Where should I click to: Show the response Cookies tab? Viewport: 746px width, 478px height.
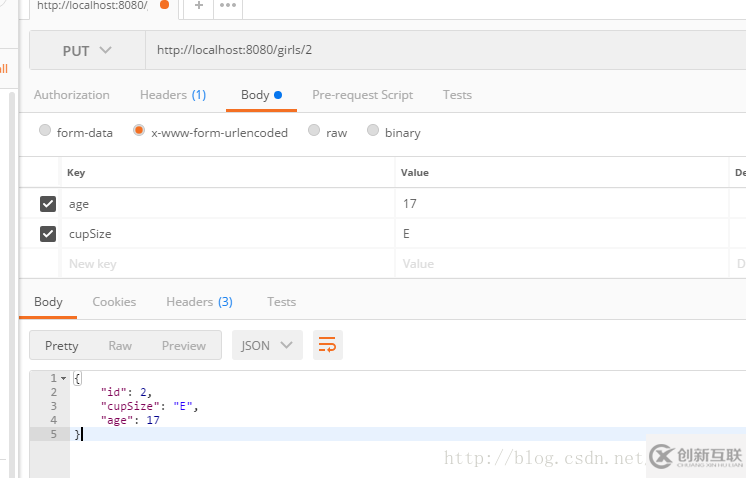[x=114, y=302]
